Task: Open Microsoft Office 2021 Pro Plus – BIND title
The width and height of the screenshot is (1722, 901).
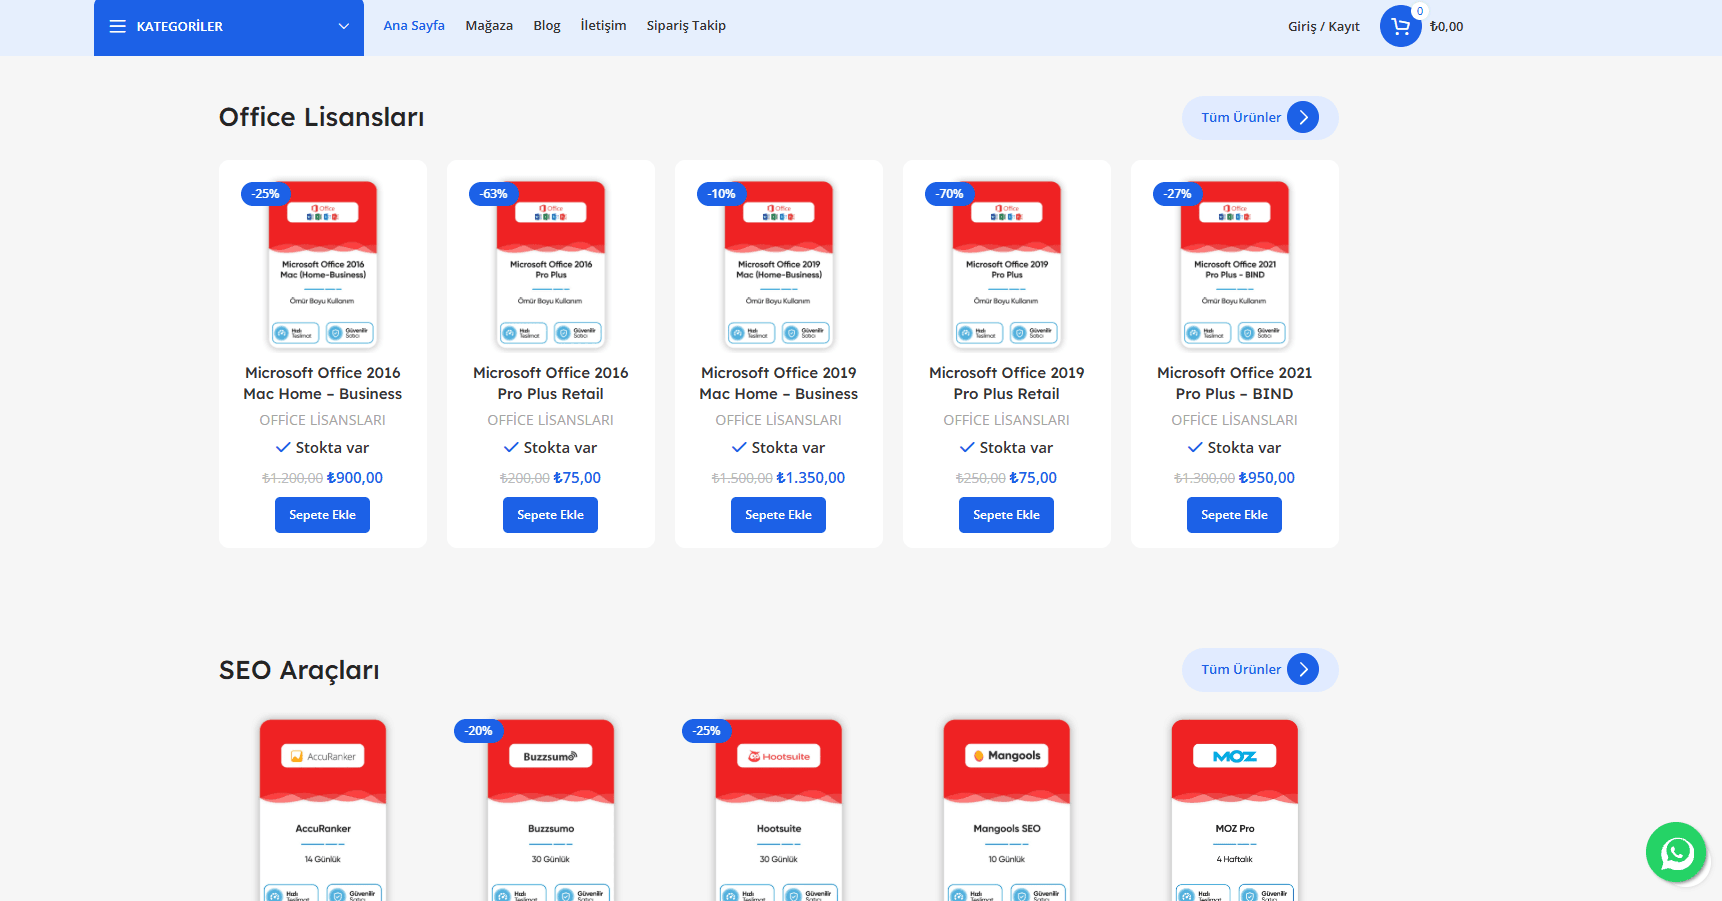Action: (x=1235, y=383)
